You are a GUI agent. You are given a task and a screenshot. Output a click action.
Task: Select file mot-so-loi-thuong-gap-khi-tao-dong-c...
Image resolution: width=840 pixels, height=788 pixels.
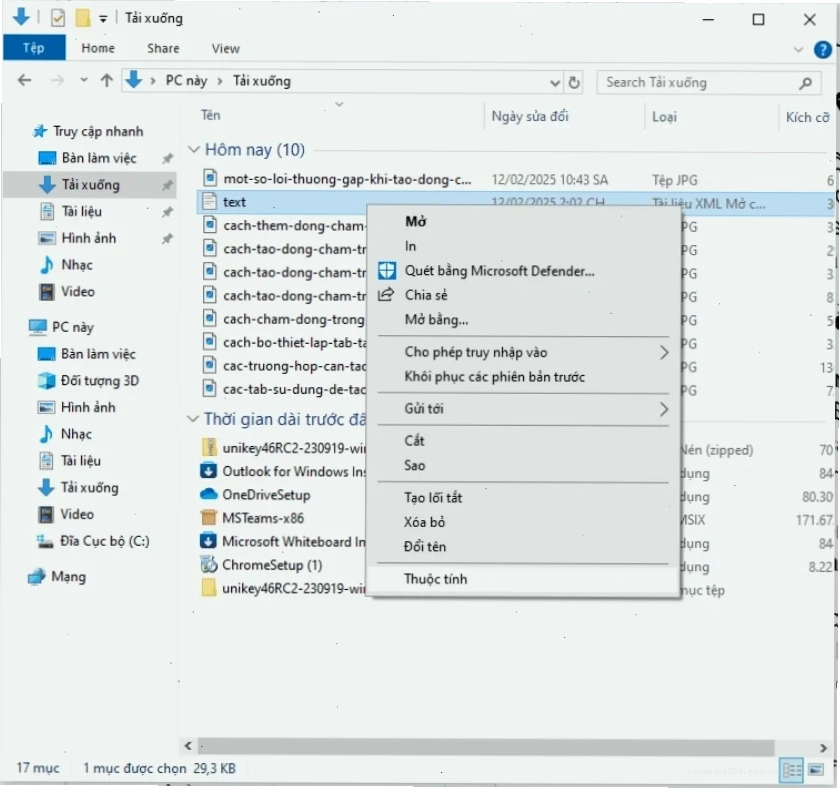tap(347, 179)
